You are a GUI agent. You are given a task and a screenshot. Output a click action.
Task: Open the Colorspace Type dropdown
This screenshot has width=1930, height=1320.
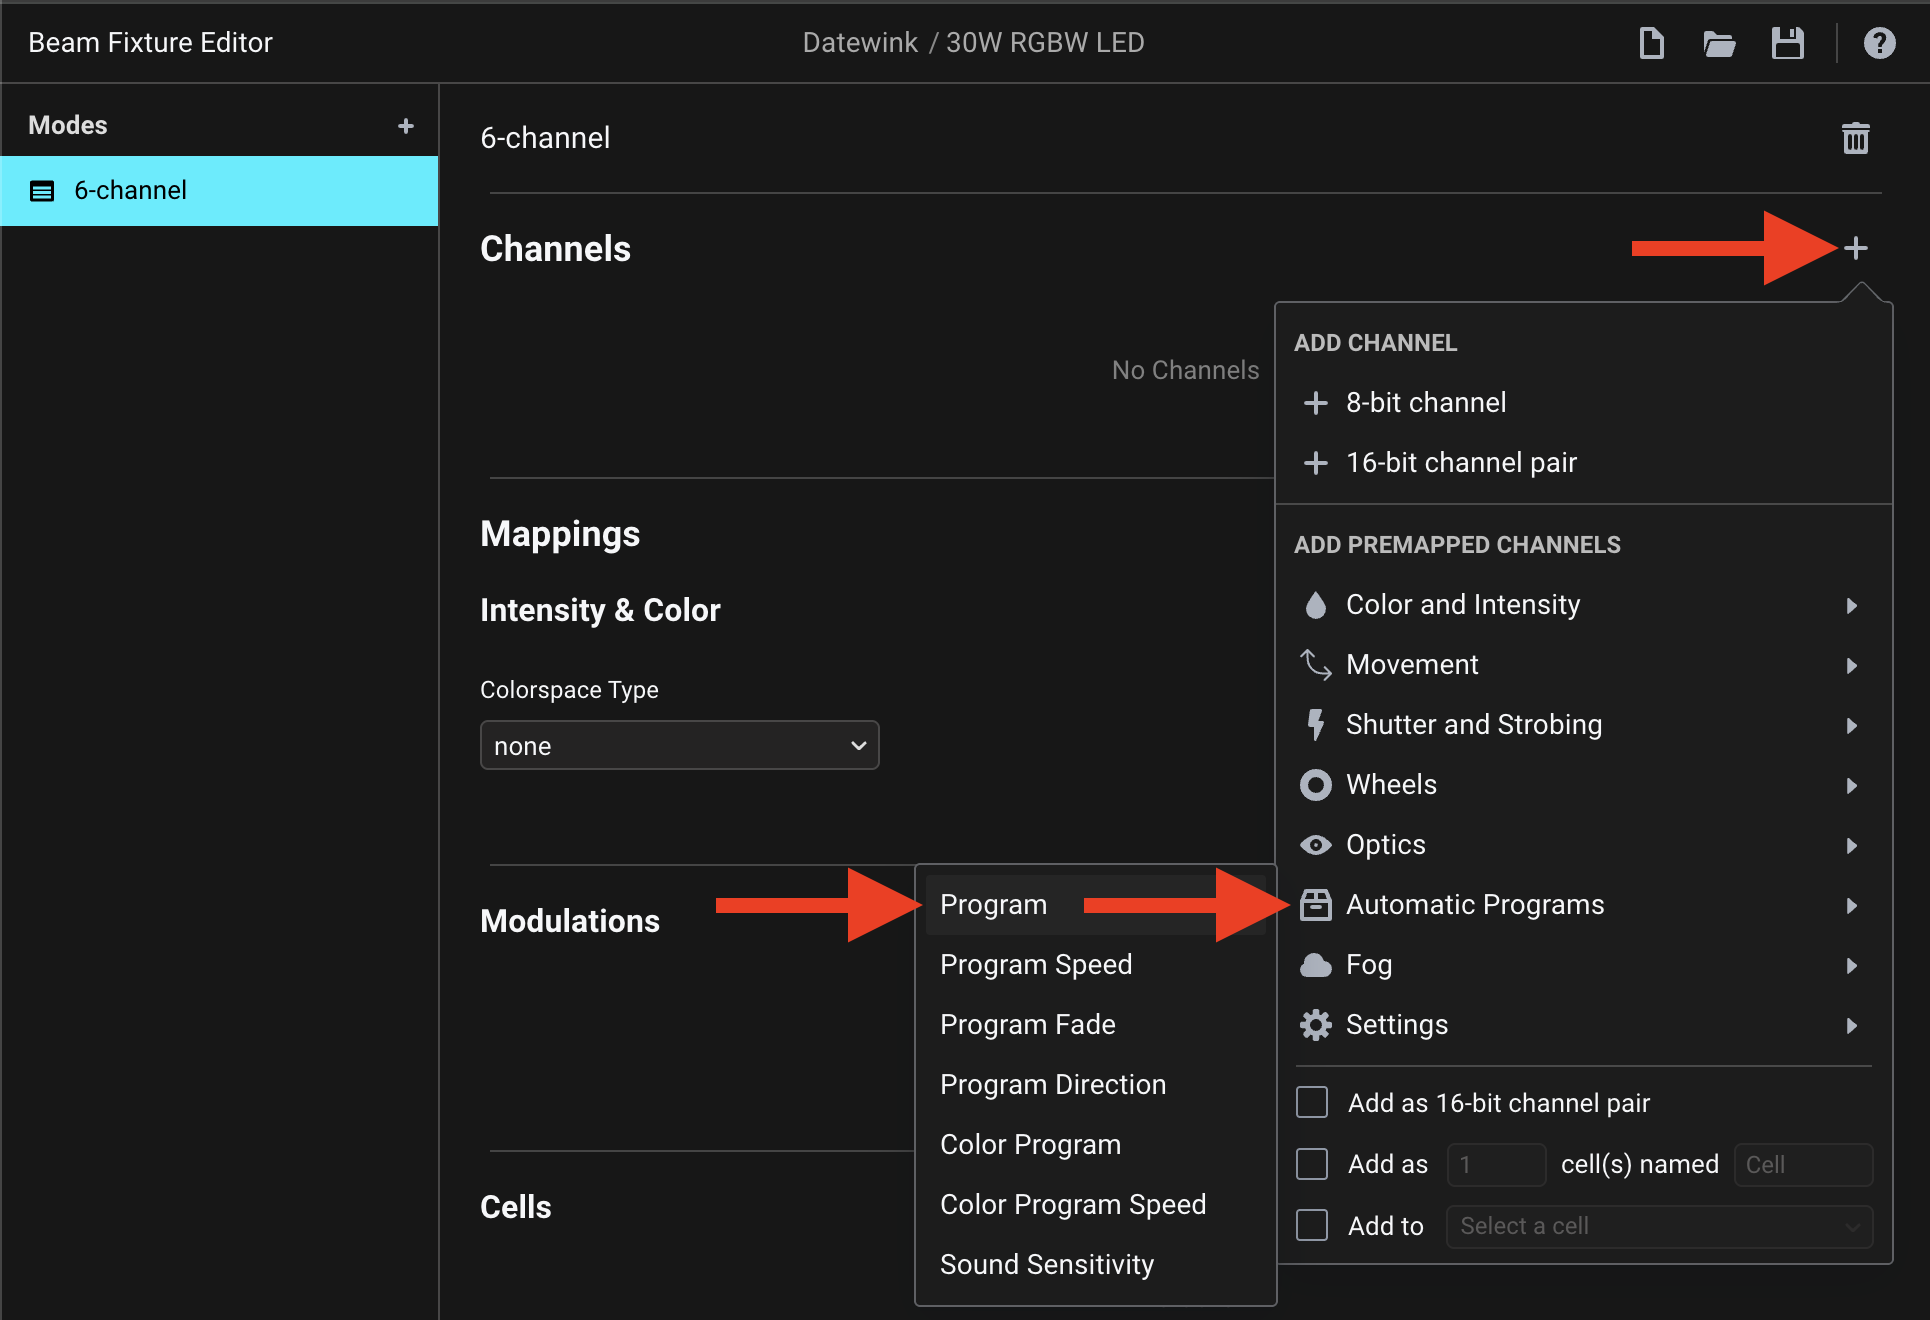(x=679, y=746)
